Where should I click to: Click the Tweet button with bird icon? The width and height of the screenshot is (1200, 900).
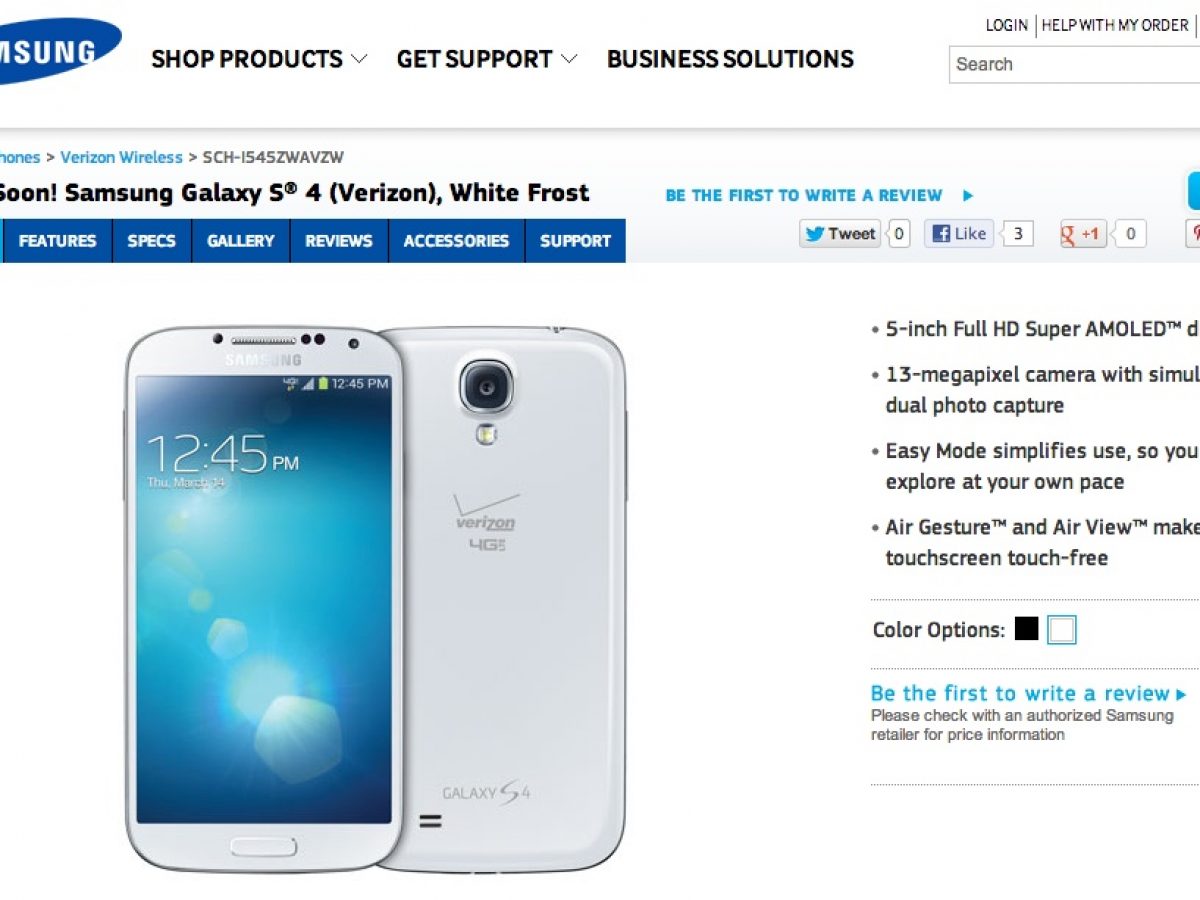coord(840,234)
